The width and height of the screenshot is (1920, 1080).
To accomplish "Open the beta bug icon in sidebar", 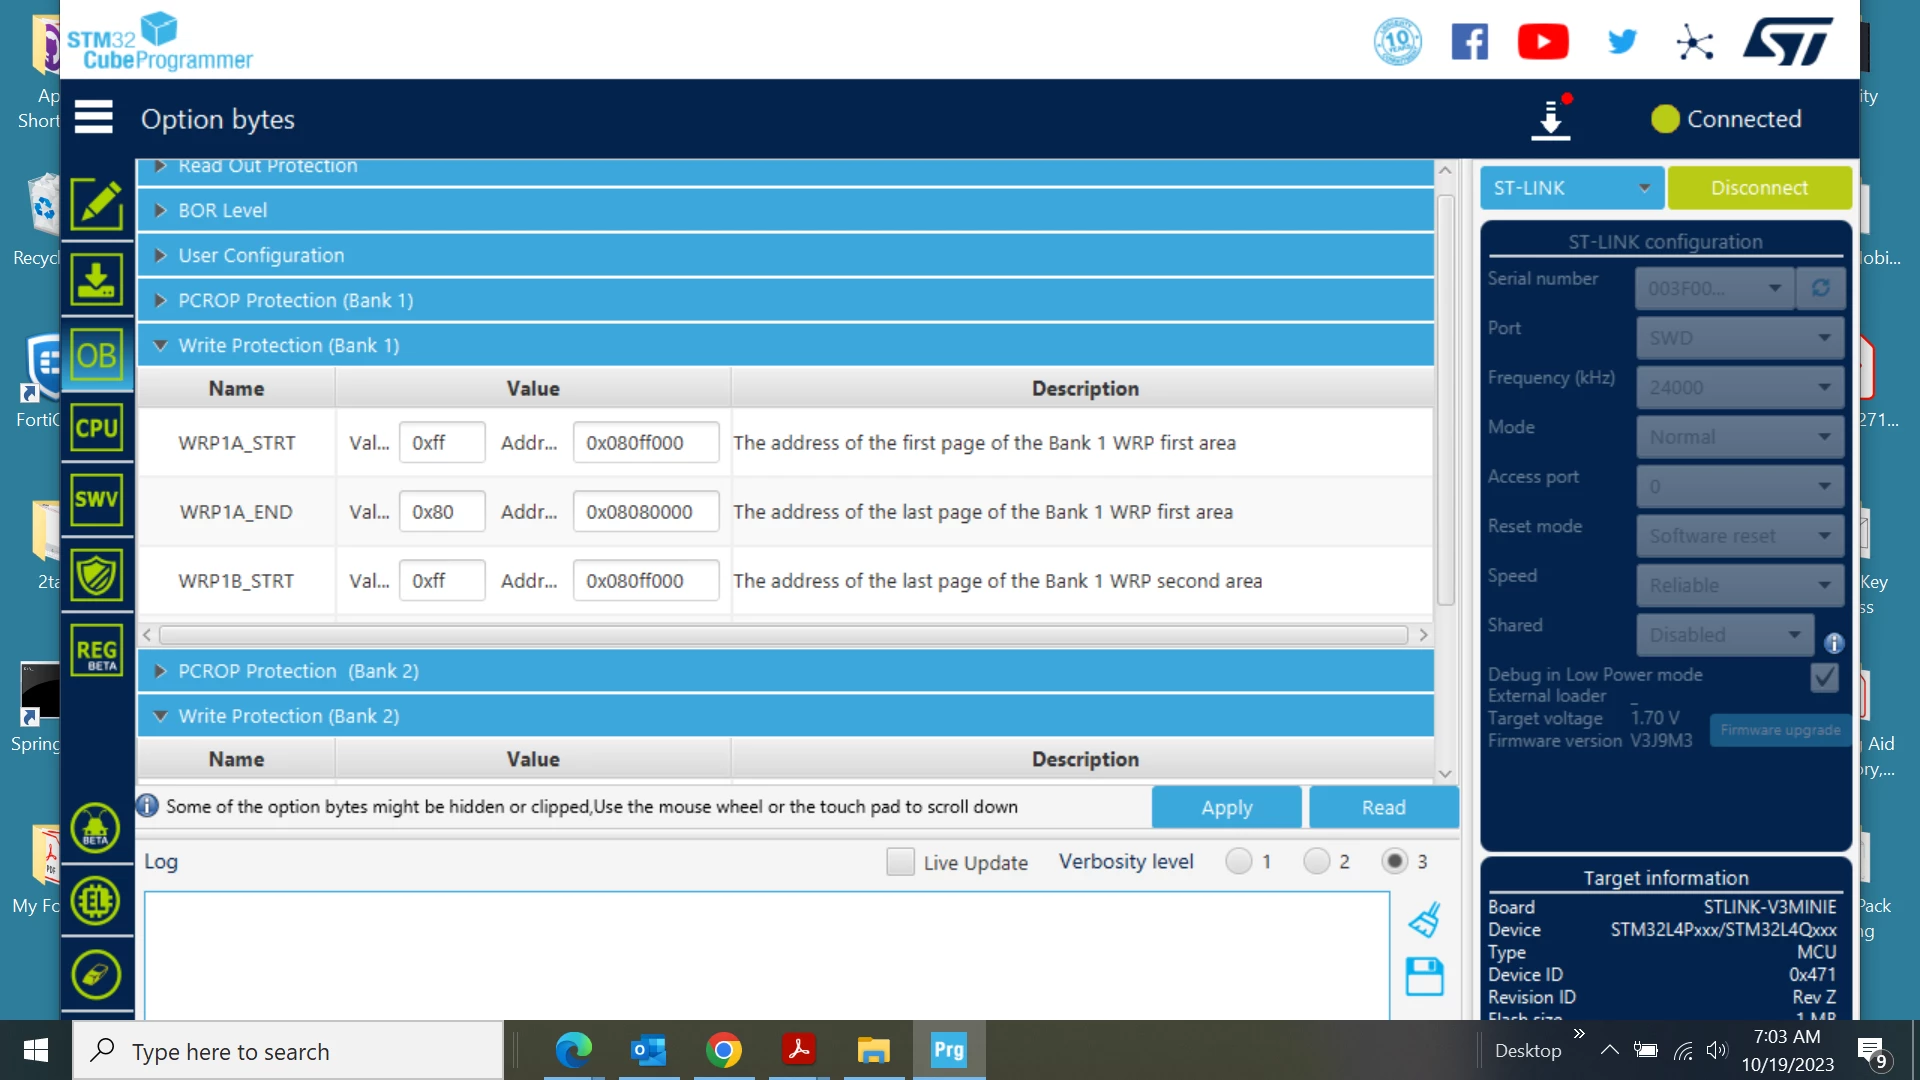I will point(96,828).
